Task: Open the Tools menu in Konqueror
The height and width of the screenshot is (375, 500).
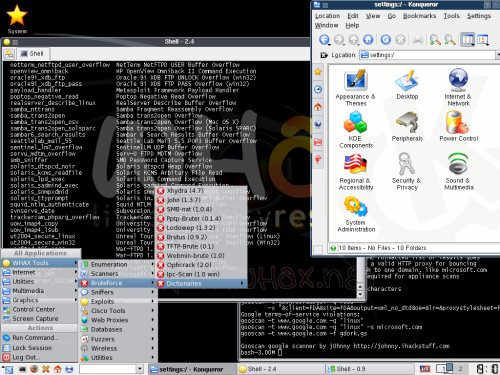Action: click(x=451, y=16)
